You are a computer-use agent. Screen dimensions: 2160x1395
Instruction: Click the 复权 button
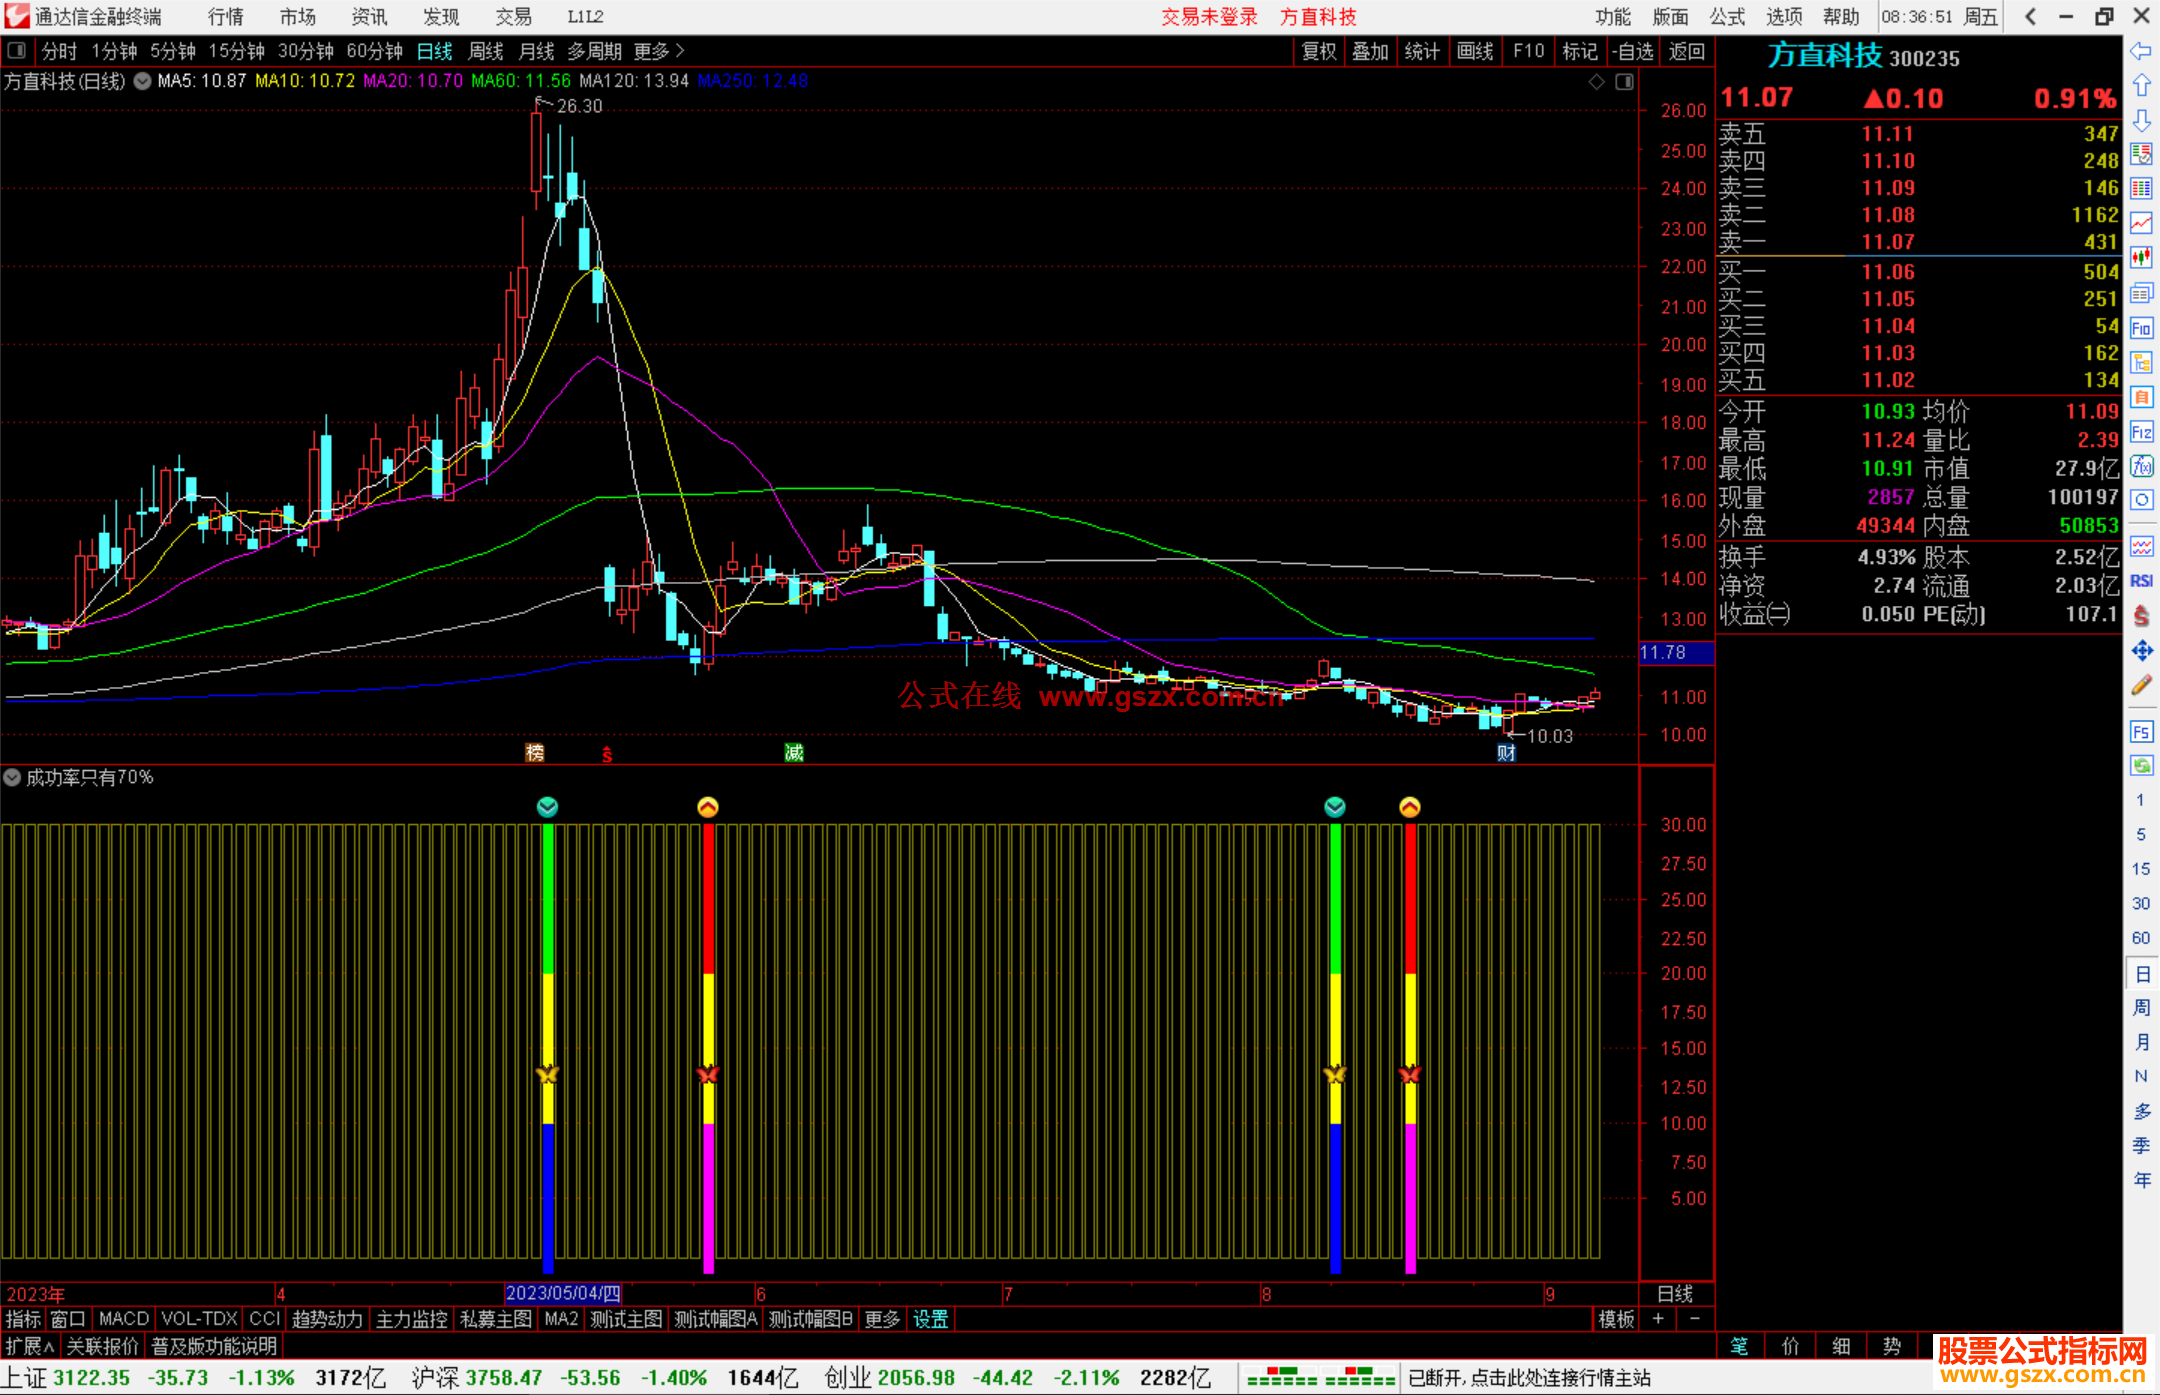point(1319,50)
